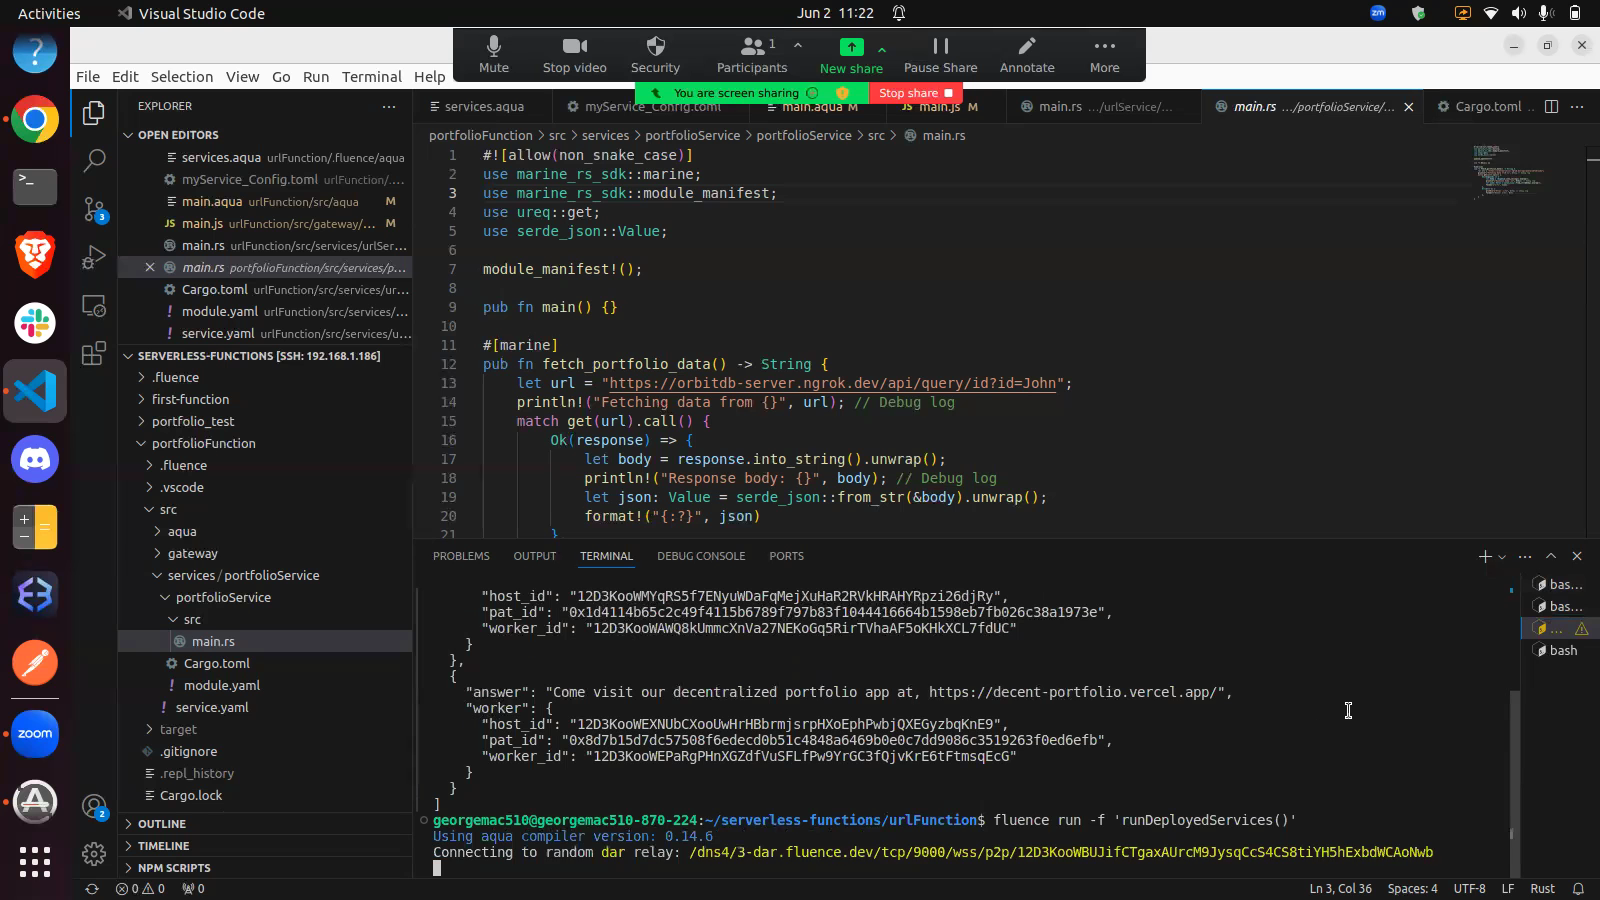Expand the Outline section

[x=162, y=824]
